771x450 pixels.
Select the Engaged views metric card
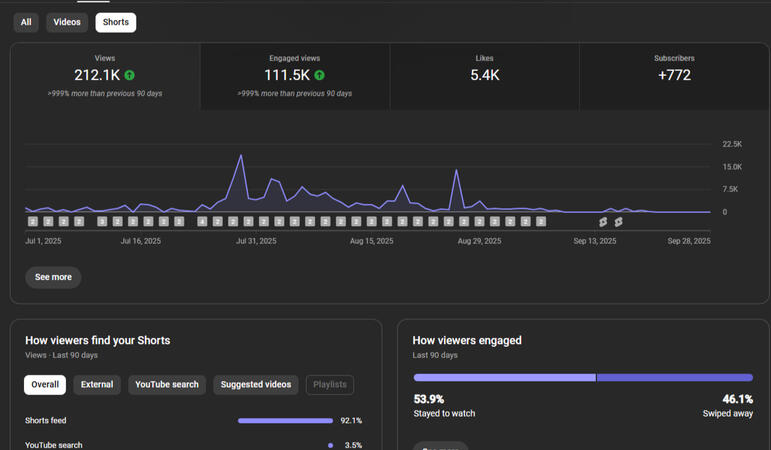[x=294, y=76]
